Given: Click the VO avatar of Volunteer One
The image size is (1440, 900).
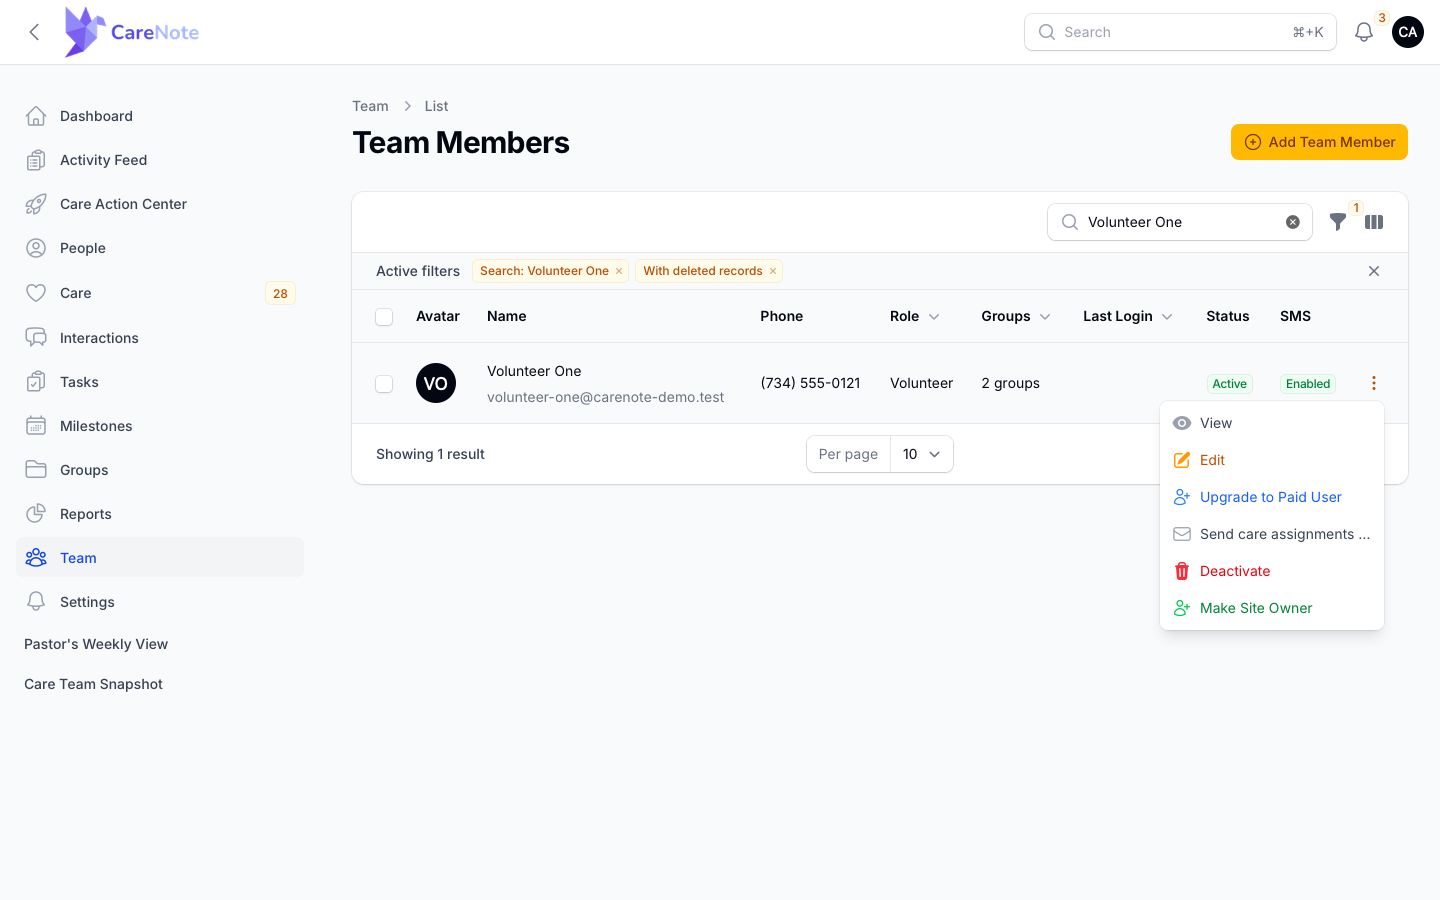Looking at the screenshot, I should click(436, 383).
